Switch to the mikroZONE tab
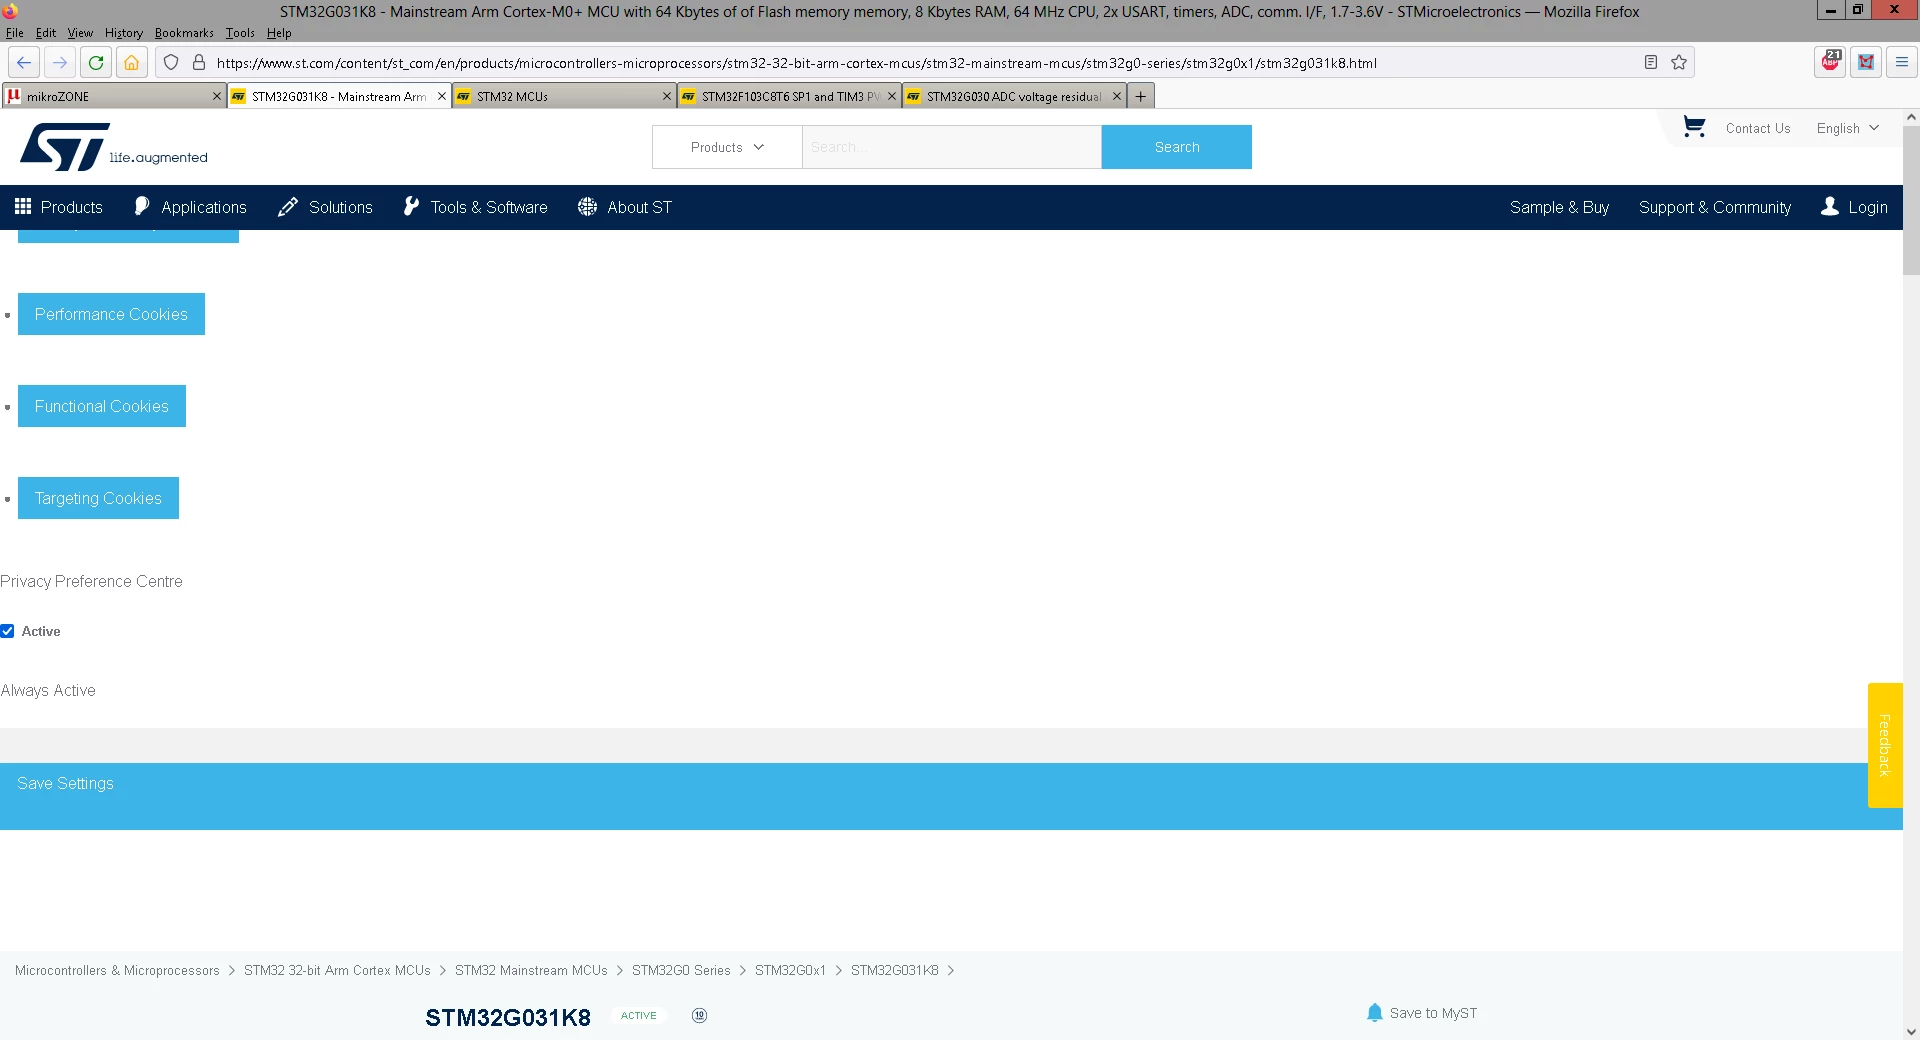Image resolution: width=1920 pixels, height=1040 pixels. 113,96
